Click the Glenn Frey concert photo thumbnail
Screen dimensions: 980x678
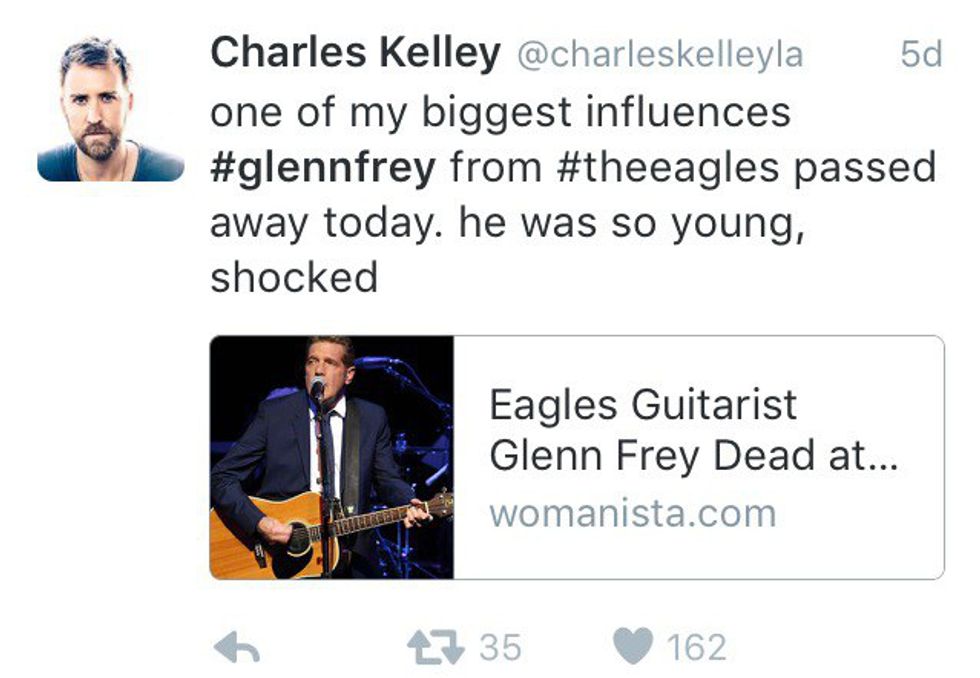pos(331,457)
